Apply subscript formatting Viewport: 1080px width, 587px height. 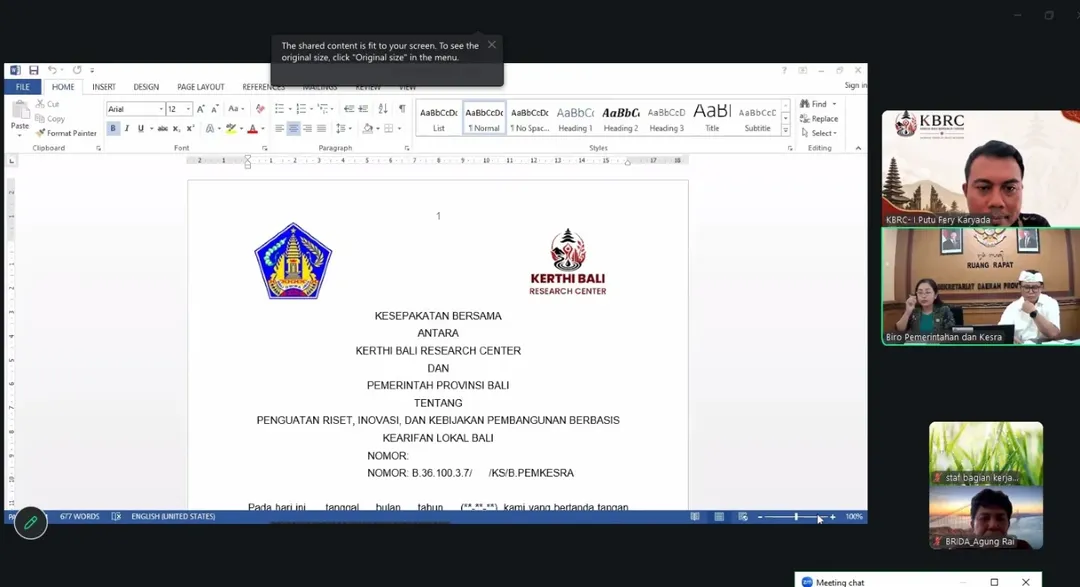click(x=176, y=128)
